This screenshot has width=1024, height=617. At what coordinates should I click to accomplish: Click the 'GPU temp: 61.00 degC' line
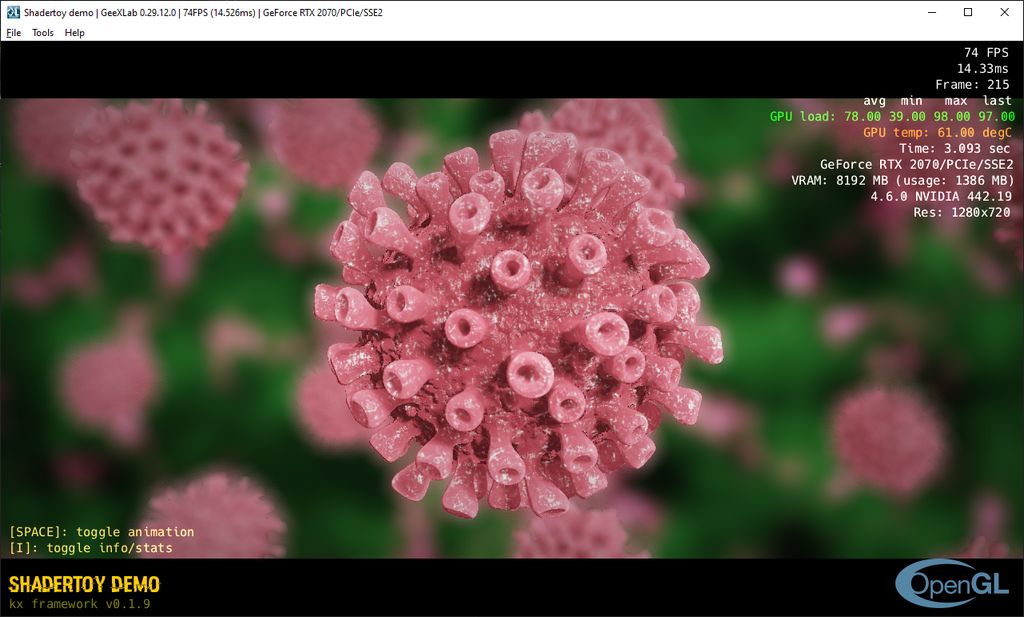click(937, 133)
